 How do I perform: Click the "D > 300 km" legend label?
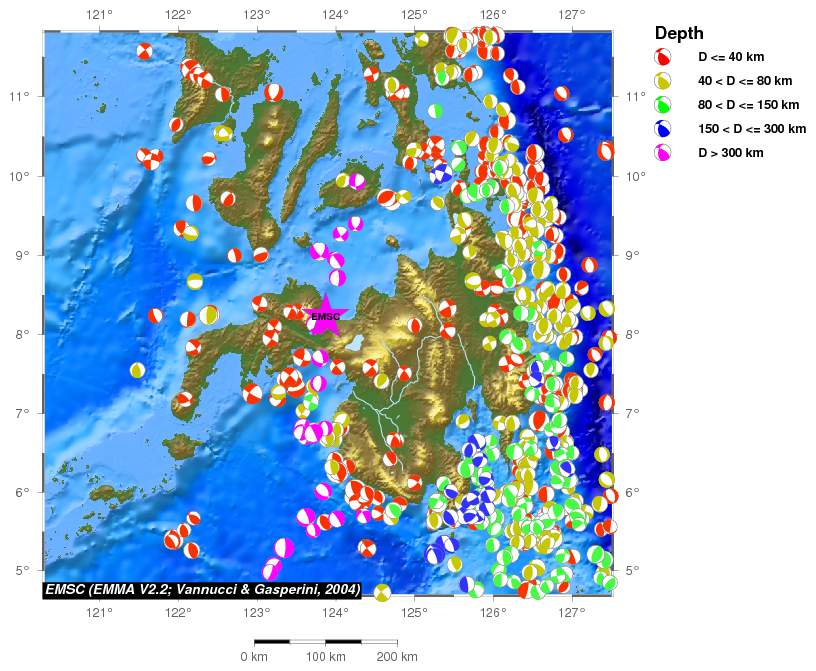[730, 153]
